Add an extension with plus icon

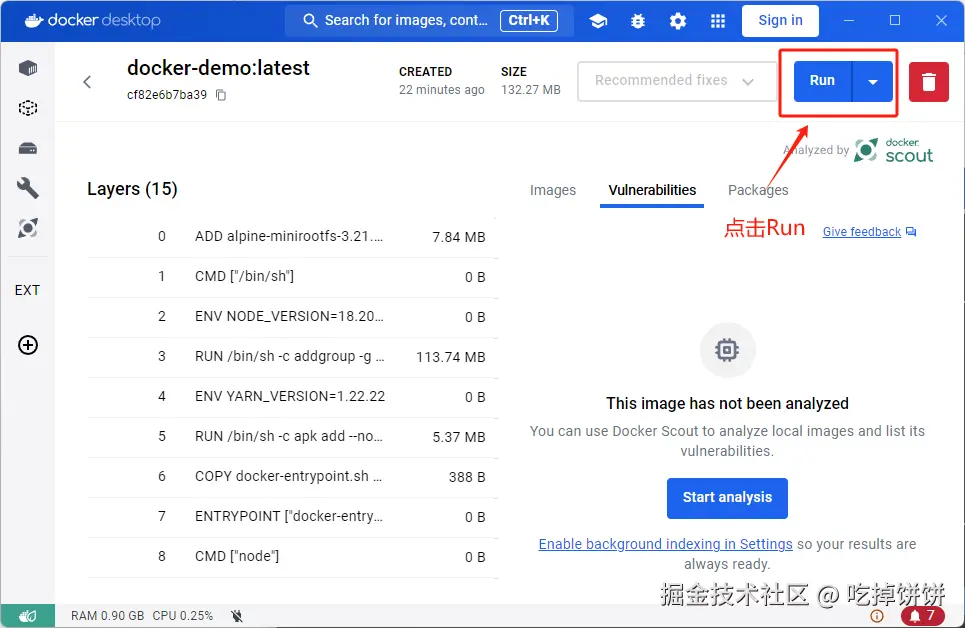tap(28, 345)
